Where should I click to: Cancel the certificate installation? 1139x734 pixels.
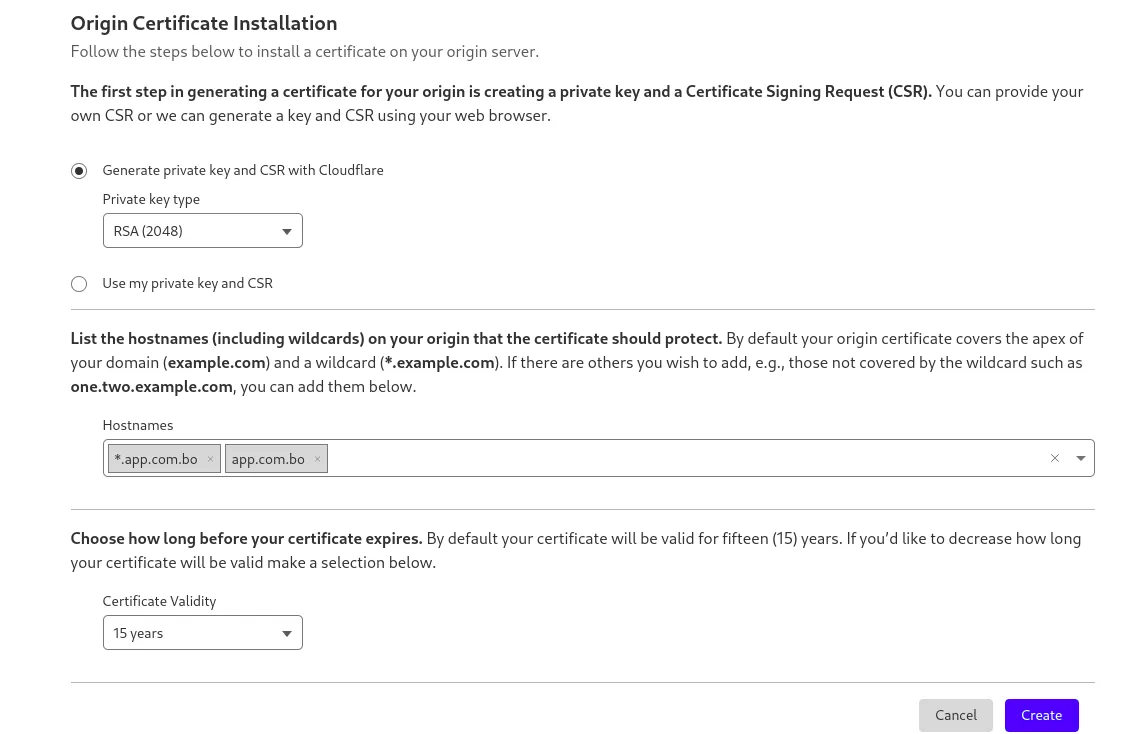coord(956,716)
